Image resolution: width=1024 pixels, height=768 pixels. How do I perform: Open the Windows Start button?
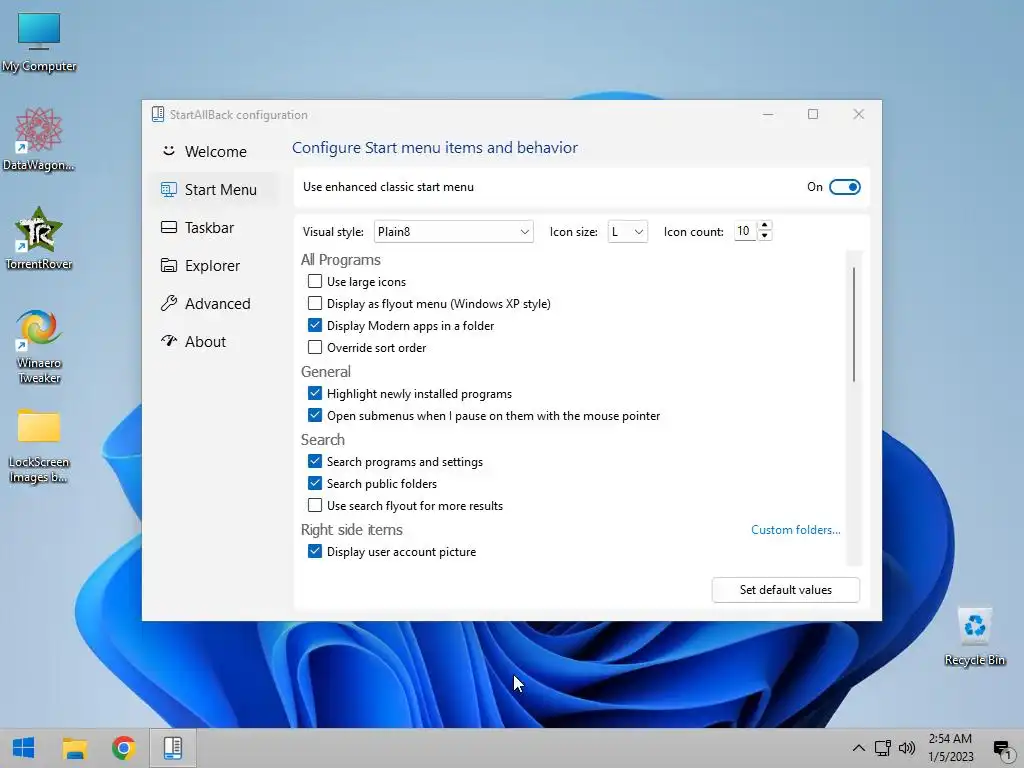point(24,748)
